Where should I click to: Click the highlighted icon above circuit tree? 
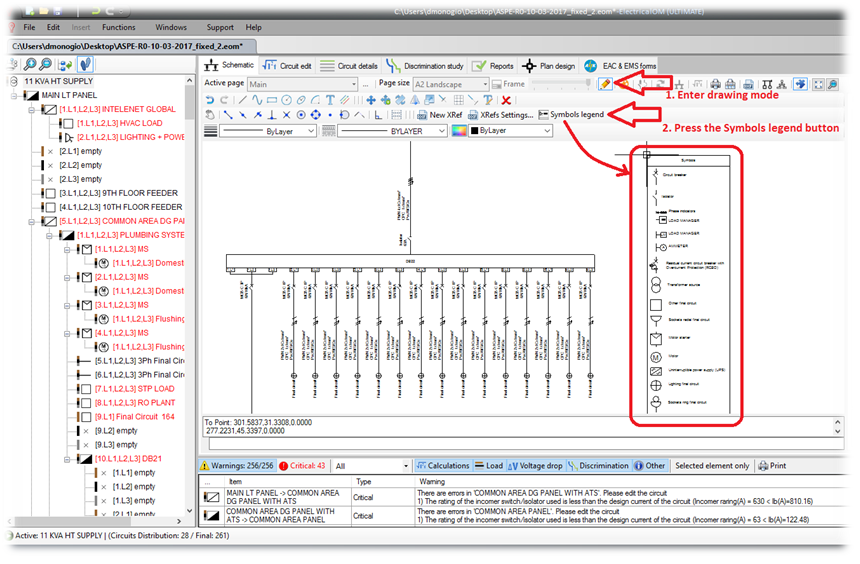[x=84, y=65]
